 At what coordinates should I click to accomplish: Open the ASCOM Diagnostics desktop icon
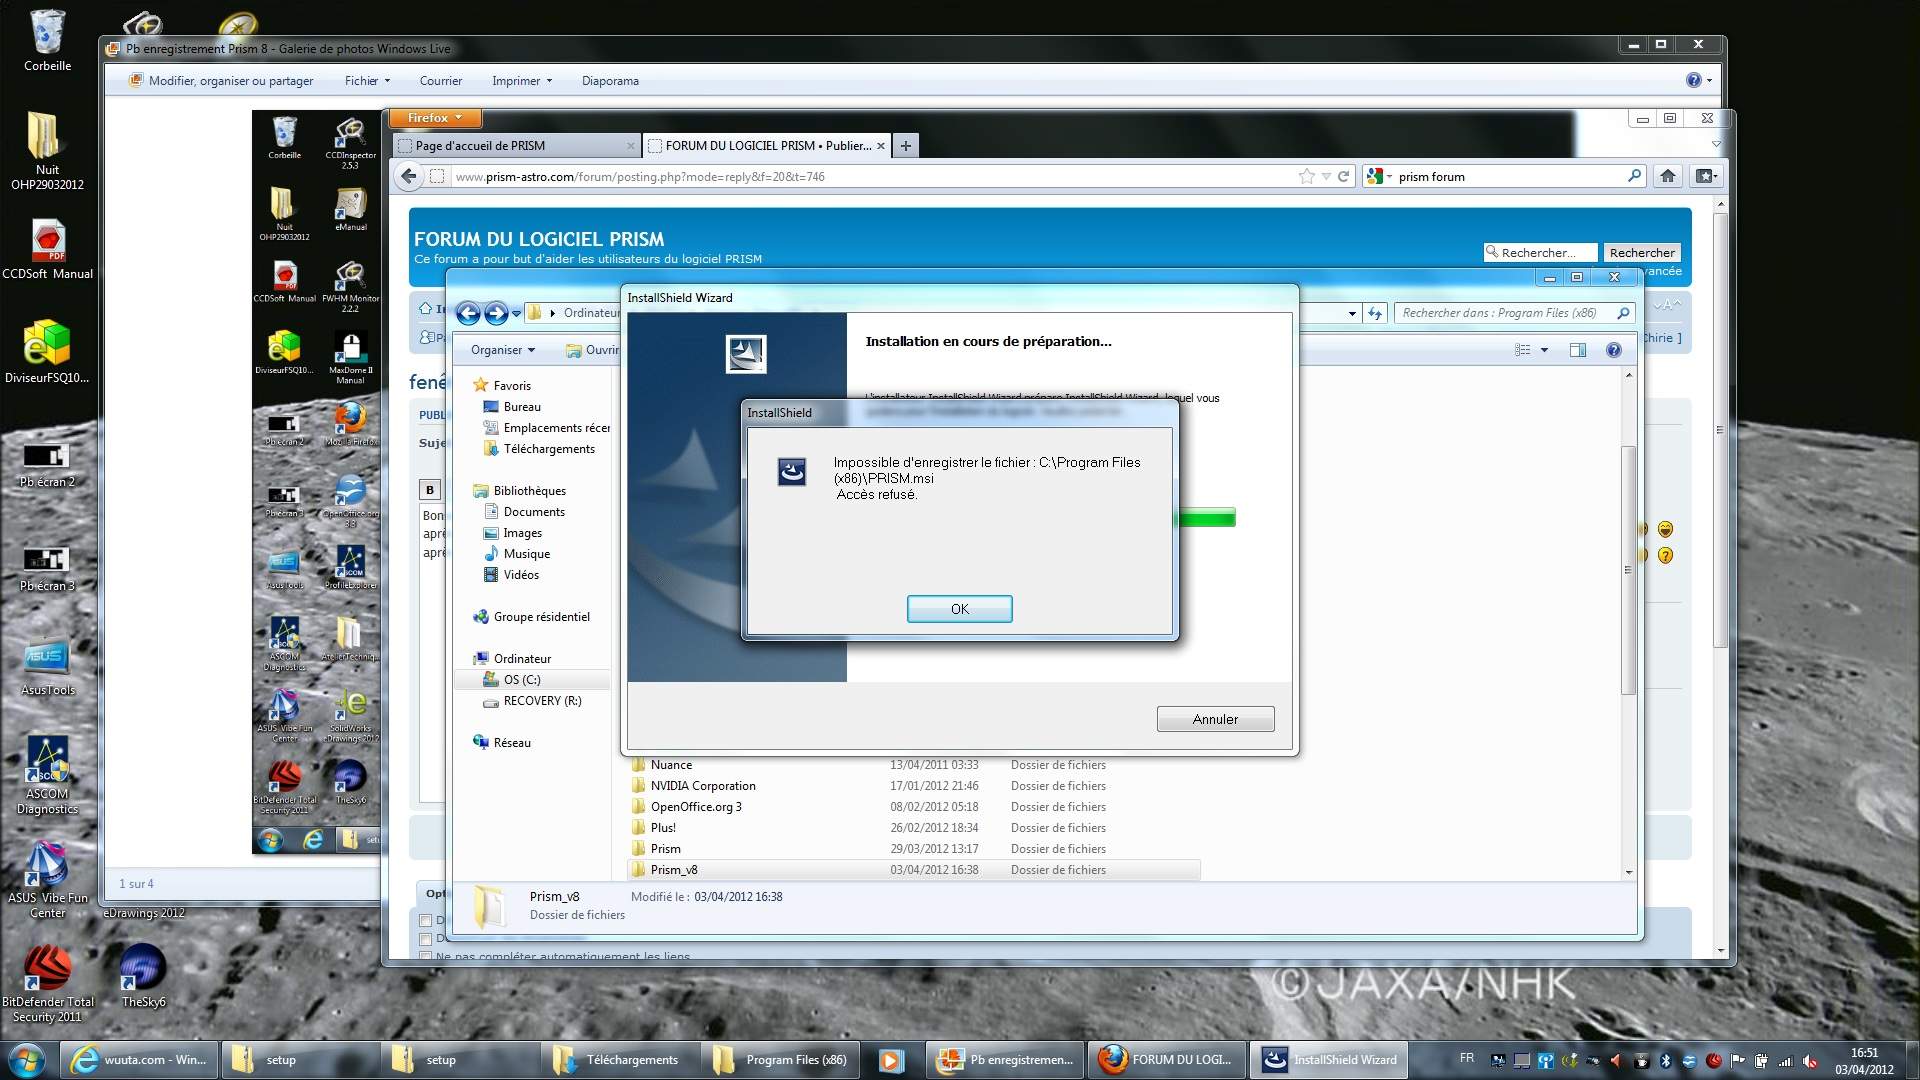pos(47,762)
